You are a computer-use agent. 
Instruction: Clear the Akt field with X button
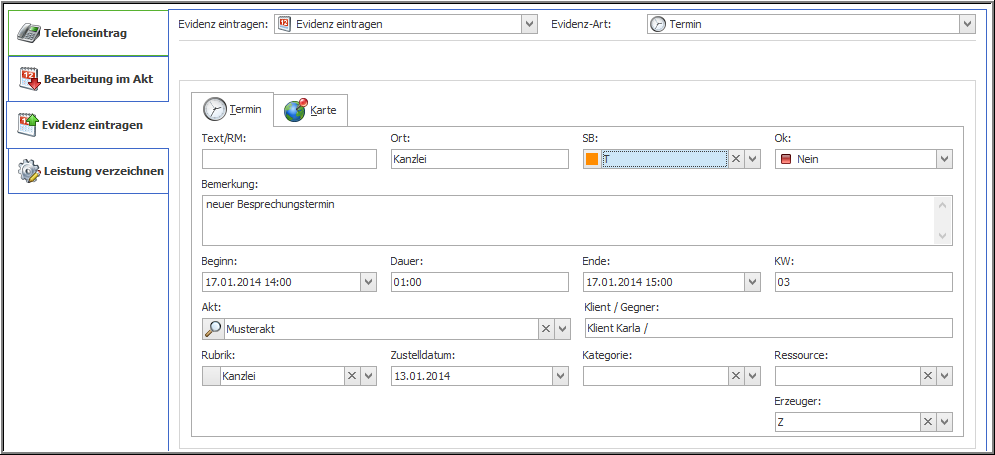point(546,329)
